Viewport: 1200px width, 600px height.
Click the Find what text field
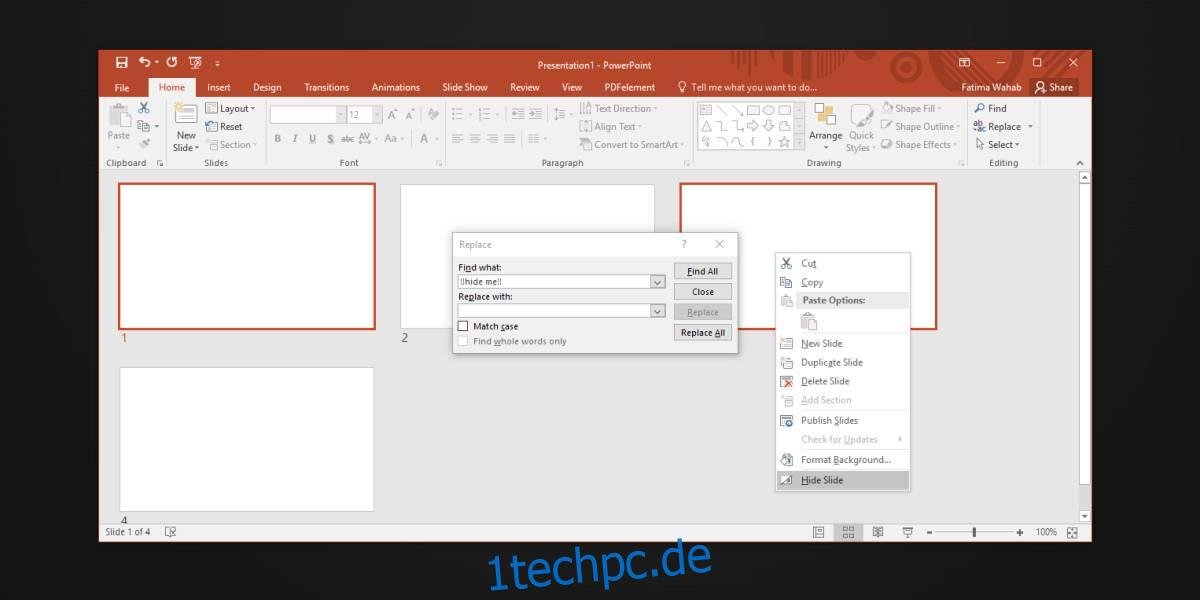tap(554, 282)
